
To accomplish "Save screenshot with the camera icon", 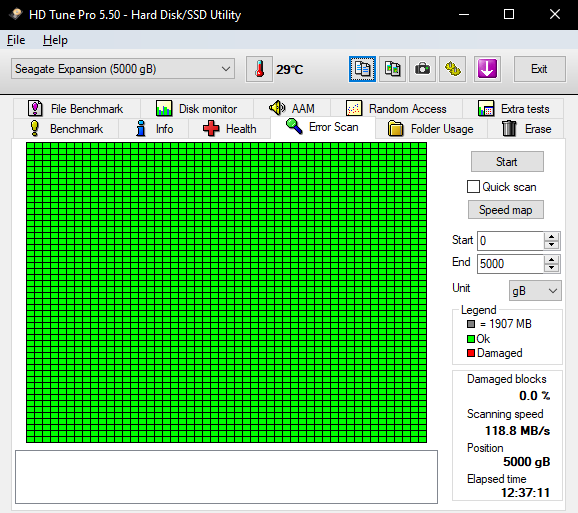I will [x=422, y=69].
